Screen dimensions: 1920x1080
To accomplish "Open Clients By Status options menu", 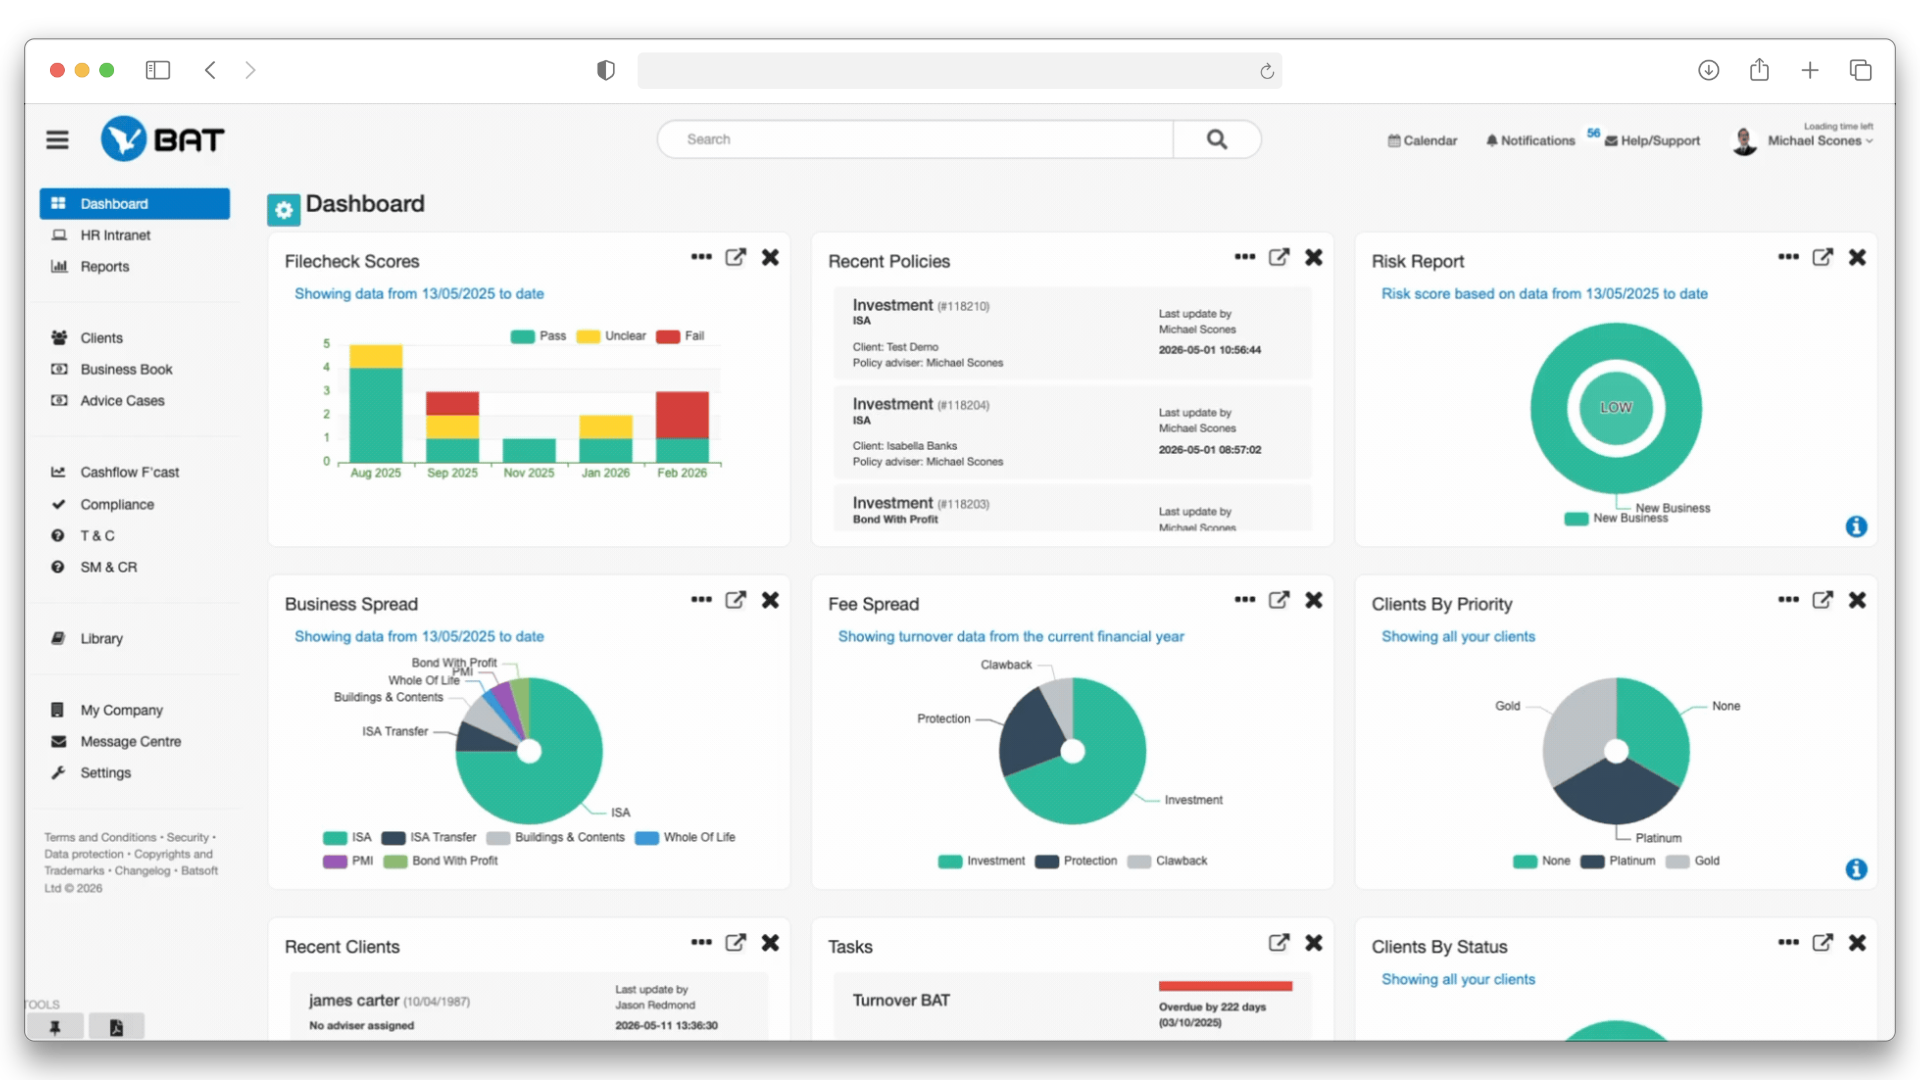I will pyautogui.click(x=1789, y=943).
